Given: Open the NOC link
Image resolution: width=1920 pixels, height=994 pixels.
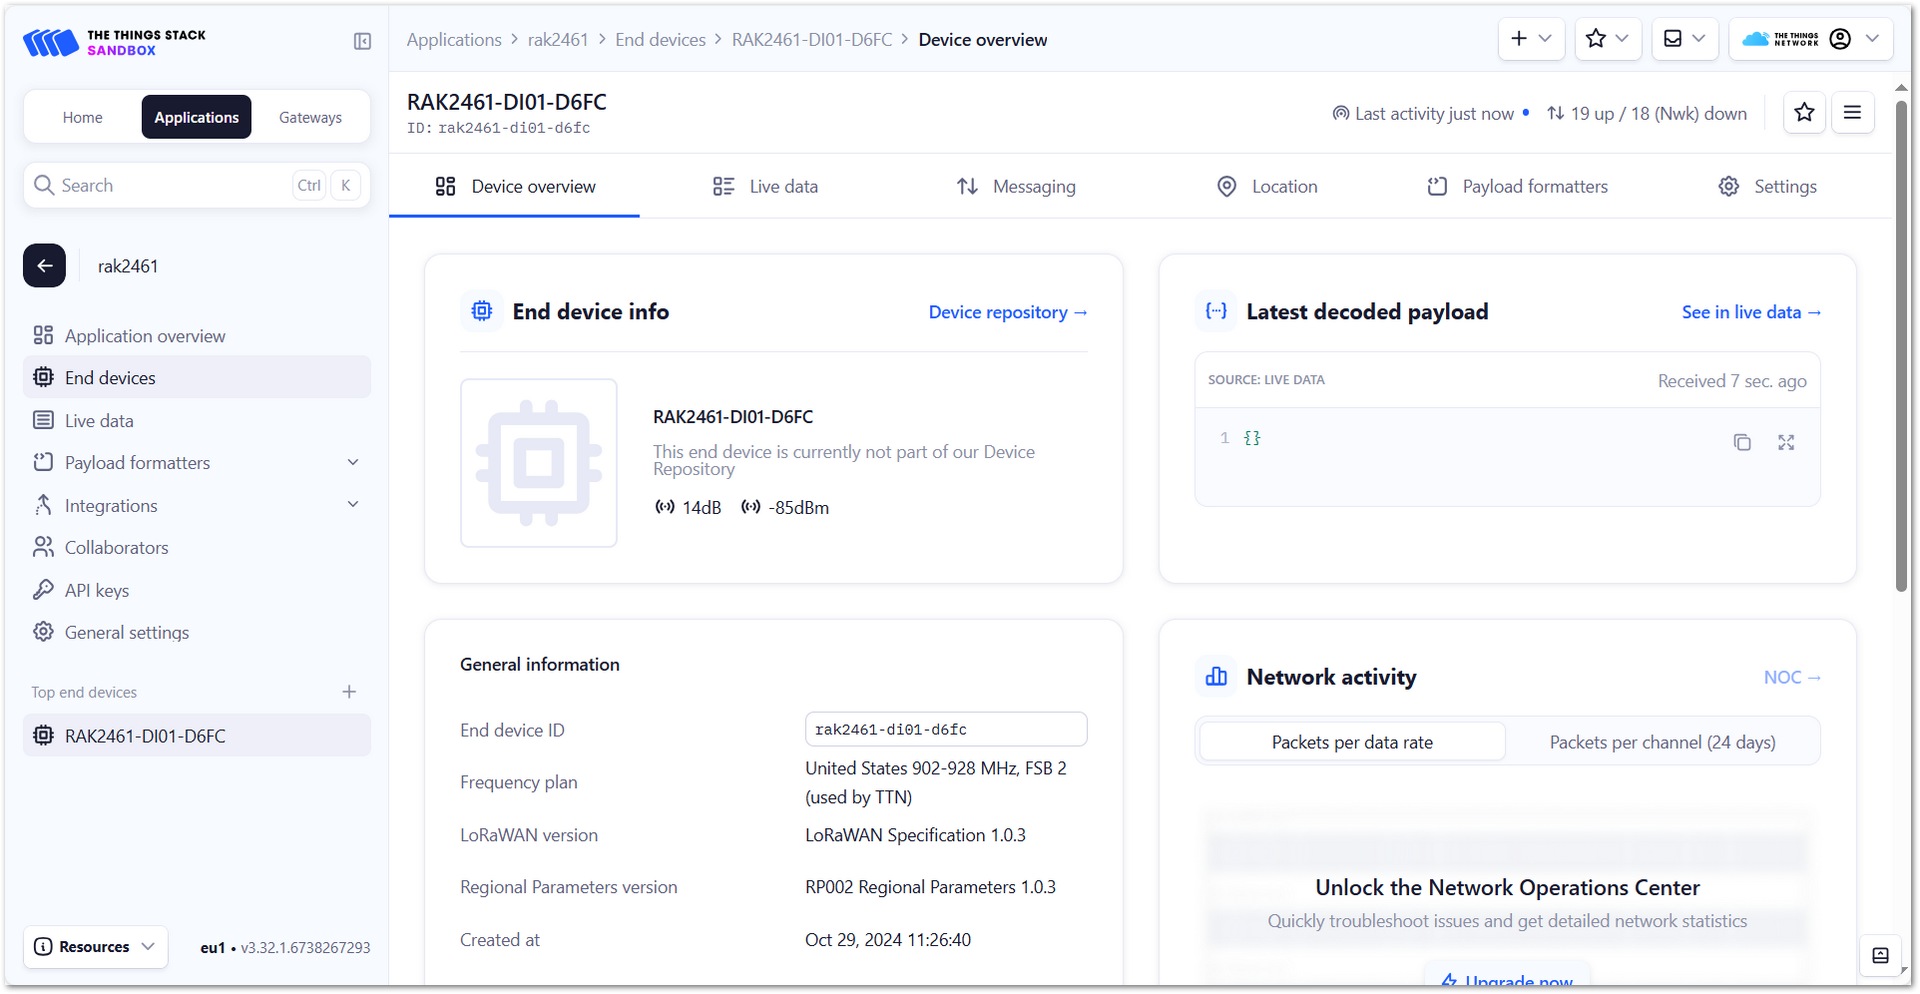Looking at the screenshot, I should click(x=1792, y=677).
